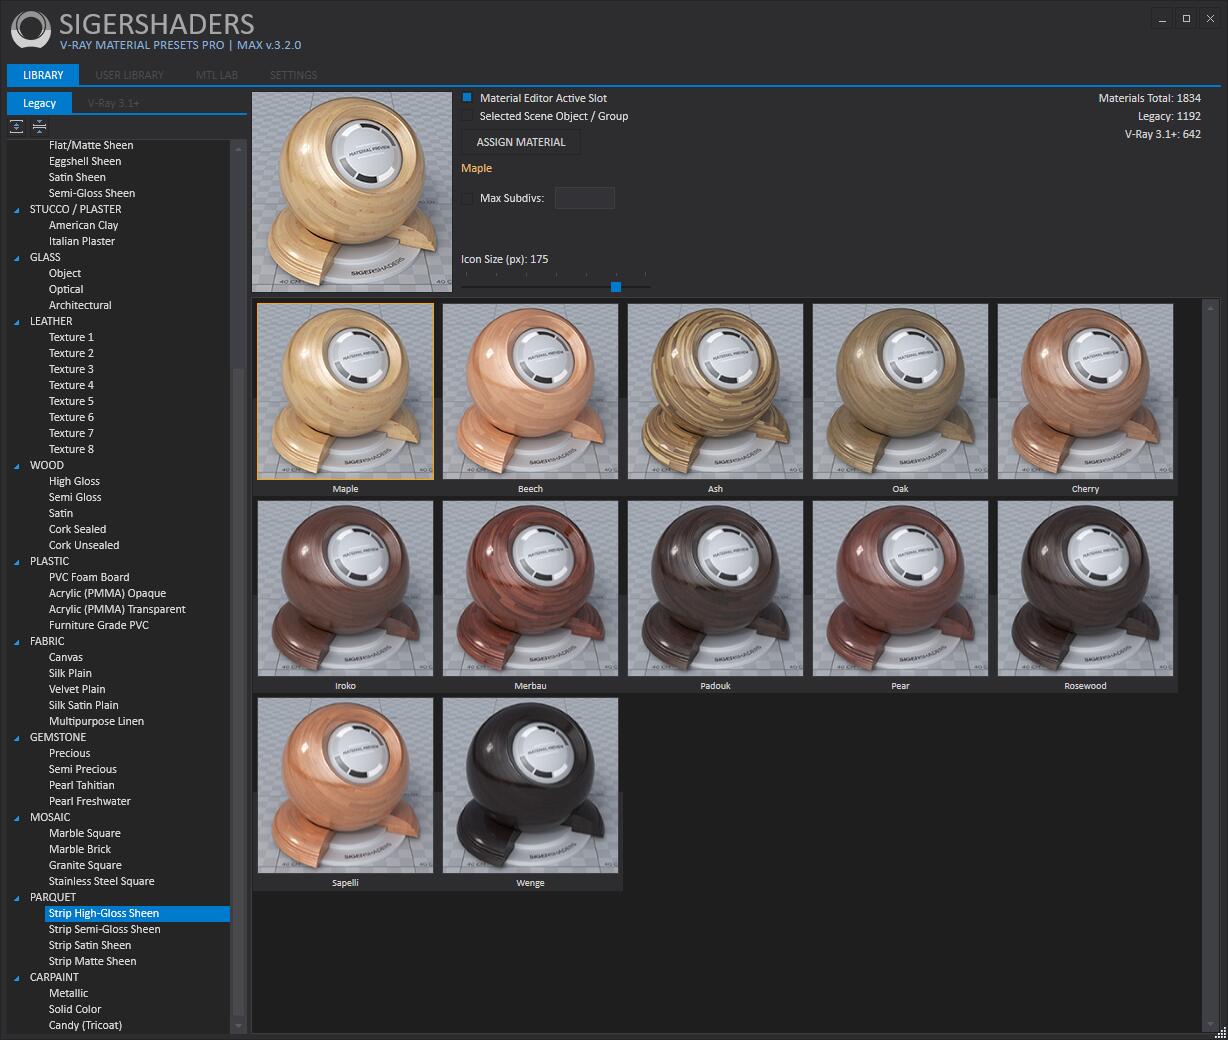Collapse the PARQUET category arrow
Image resolution: width=1228 pixels, height=1040 pixels.
(x=17, y=898)
